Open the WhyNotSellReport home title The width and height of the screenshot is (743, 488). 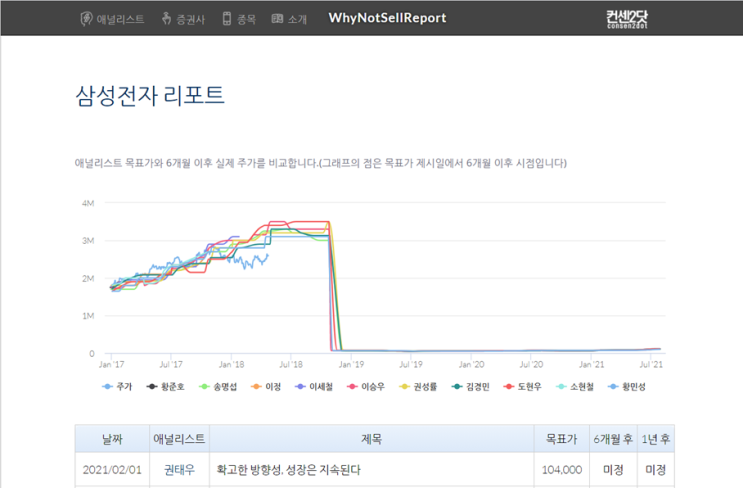pyautogui.click(x=387, y=18)
